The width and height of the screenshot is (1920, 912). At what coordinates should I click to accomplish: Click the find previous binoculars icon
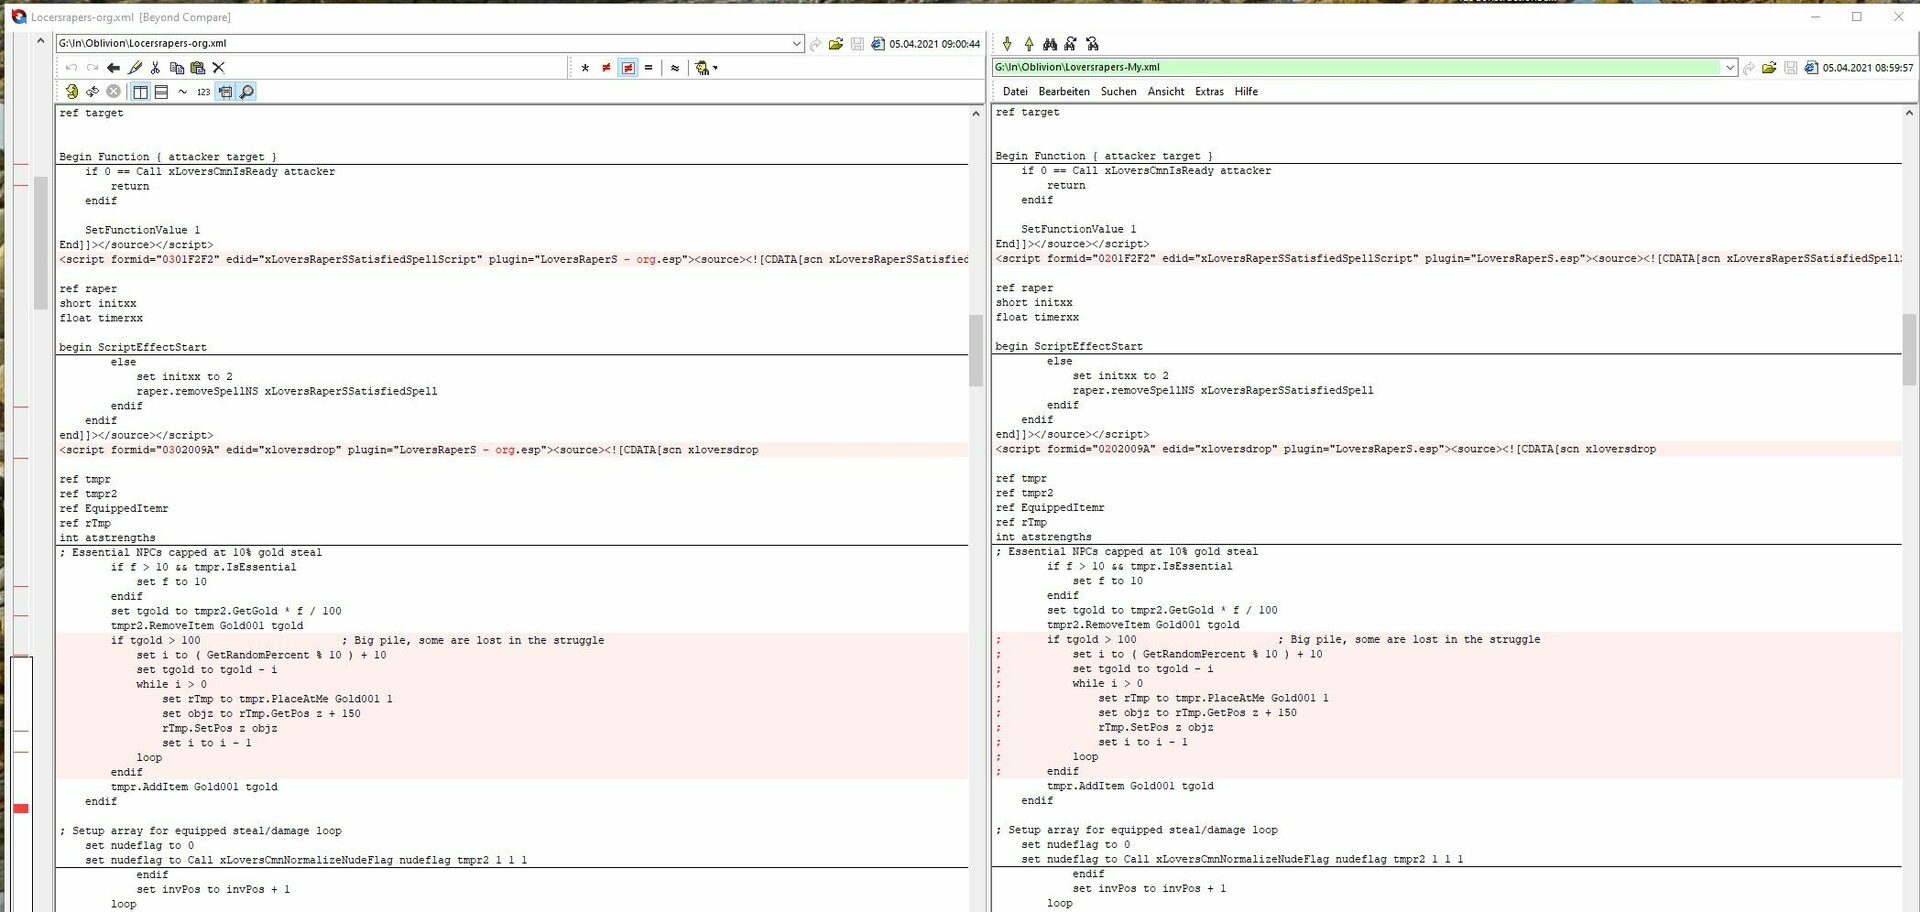(x=1092, y=44)
